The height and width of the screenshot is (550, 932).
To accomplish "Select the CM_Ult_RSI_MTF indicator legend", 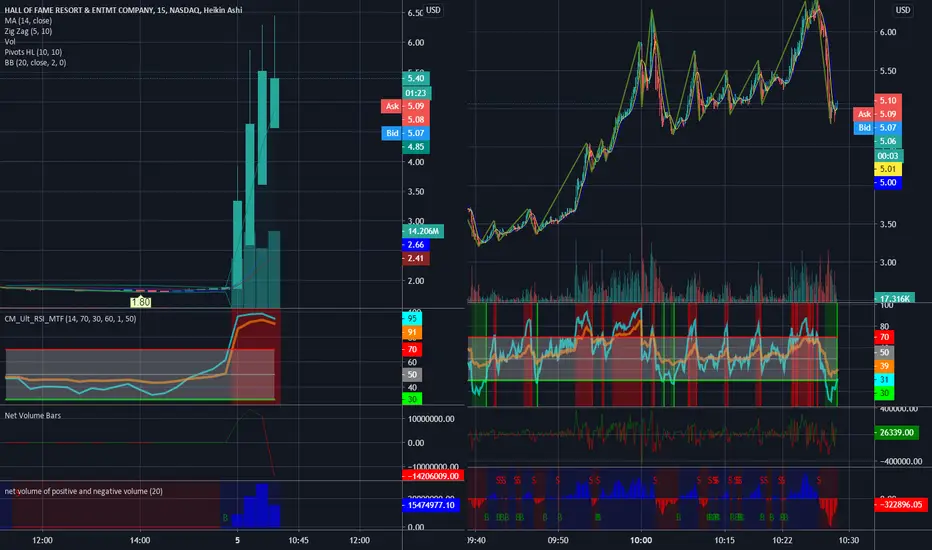I will (70, 319).
